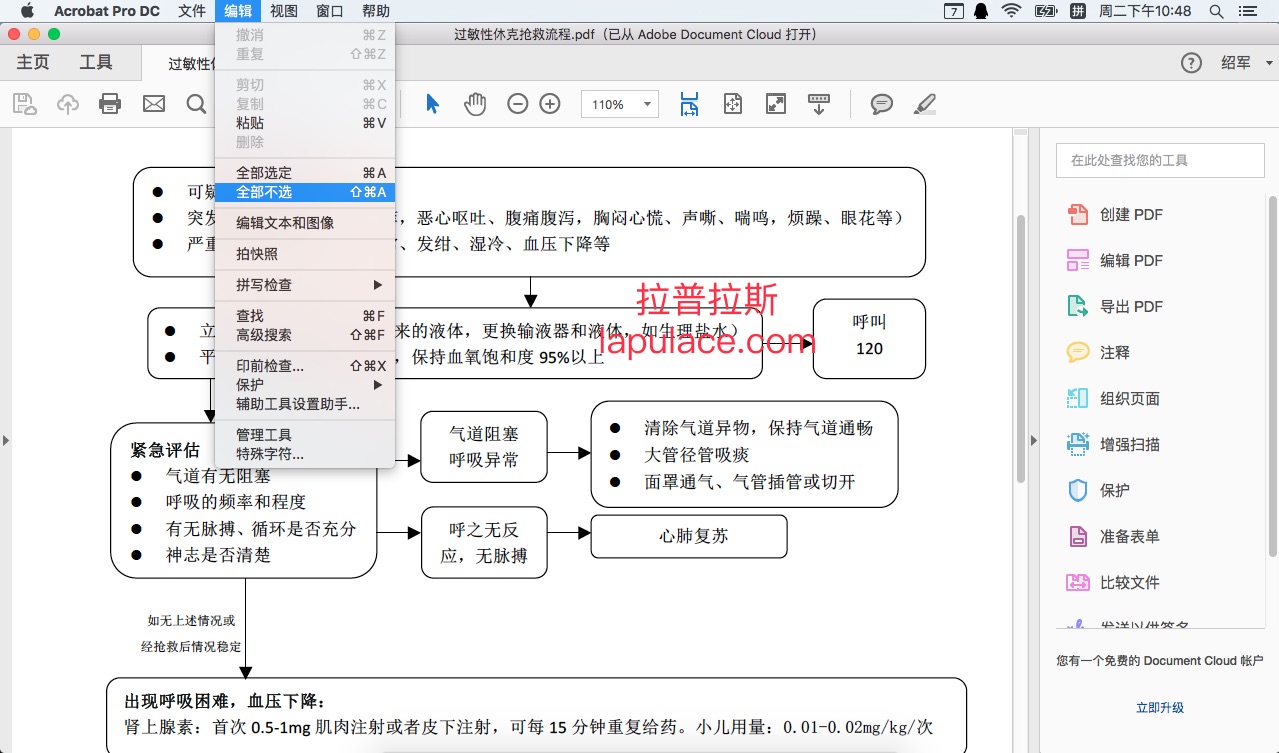Activate the hand pan tool
The height and width of the screenshot is (753, 1279).
click(x=475, y=104)
